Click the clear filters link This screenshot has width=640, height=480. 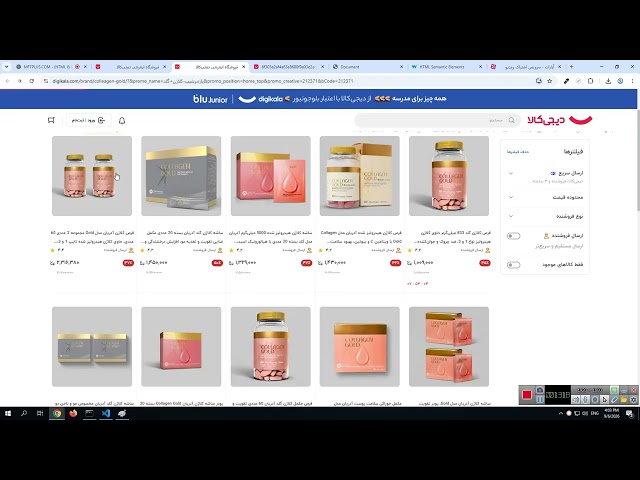(x=518, y=152)
